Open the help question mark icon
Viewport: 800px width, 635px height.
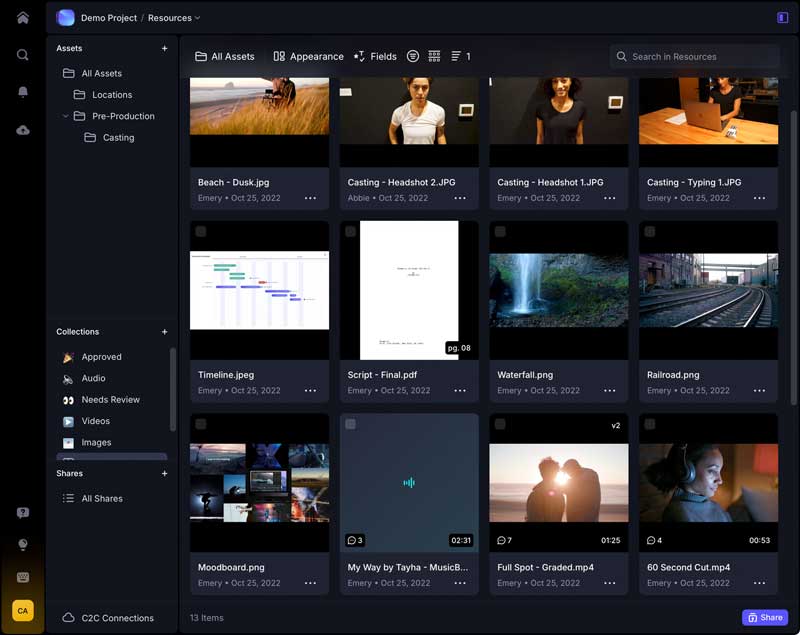(x=22, y=513)
